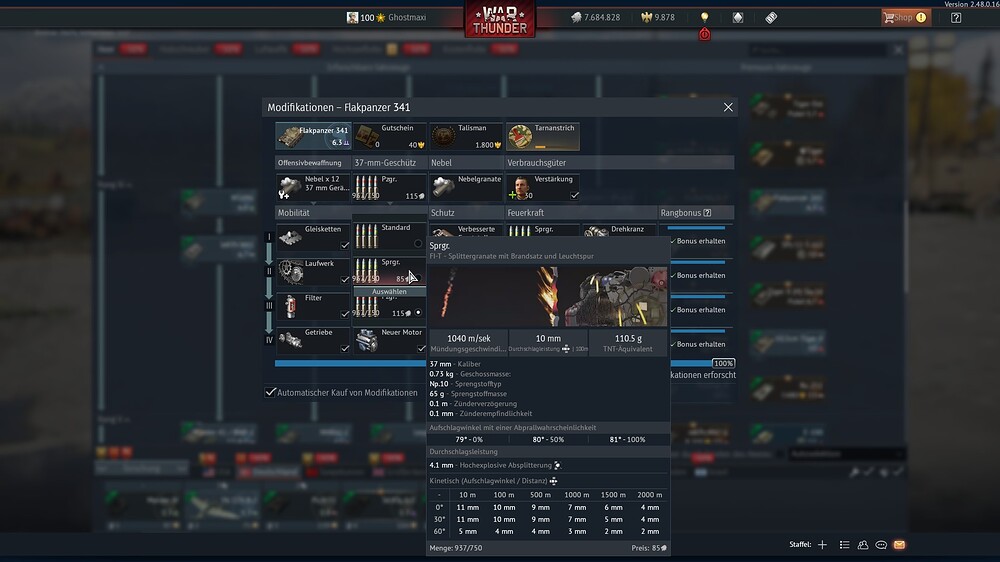
Task: Click the tier IV rank marker
Action: [x=269, y=340]
